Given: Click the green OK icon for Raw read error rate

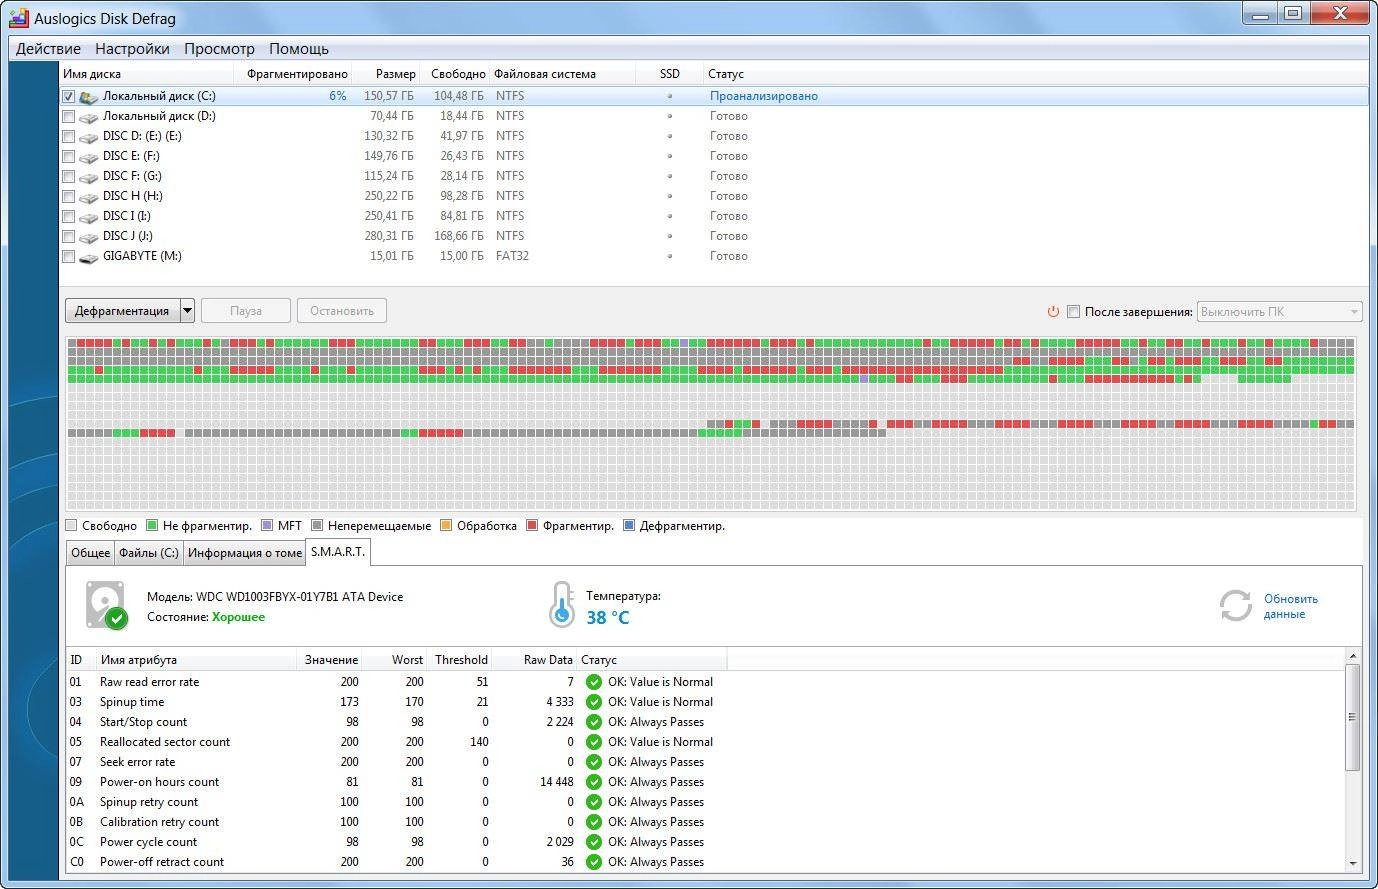Looking at the screenshot, I should [x=594, y=682].
